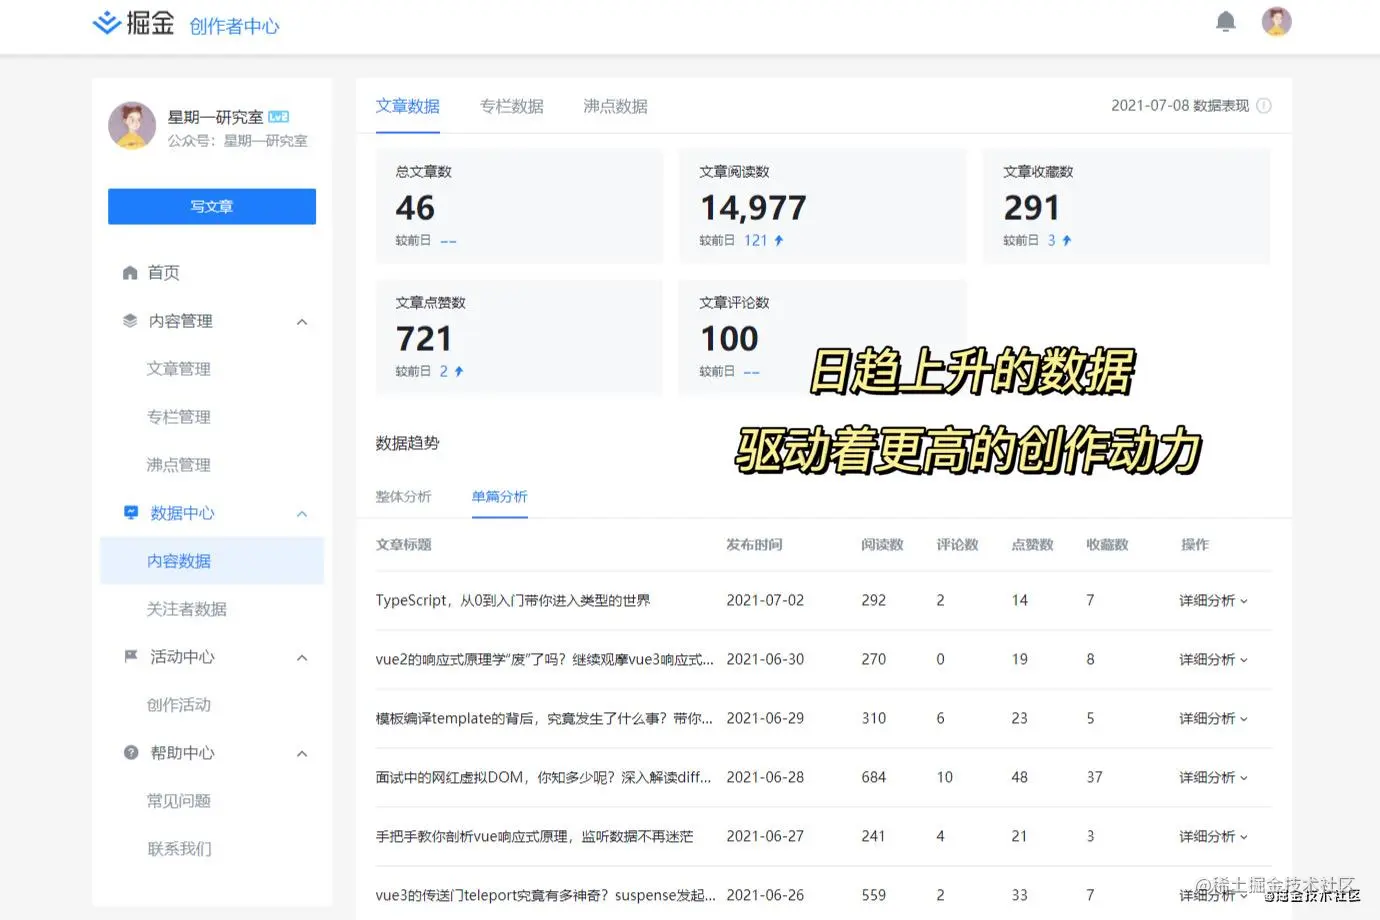Collapse the 数据中心 section chevron

click(302, 513)
